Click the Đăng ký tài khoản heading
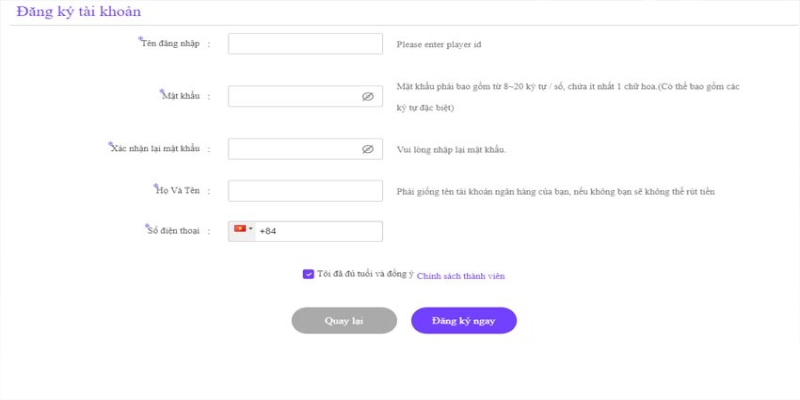This screenshot has width=800, height=400. 79,13
